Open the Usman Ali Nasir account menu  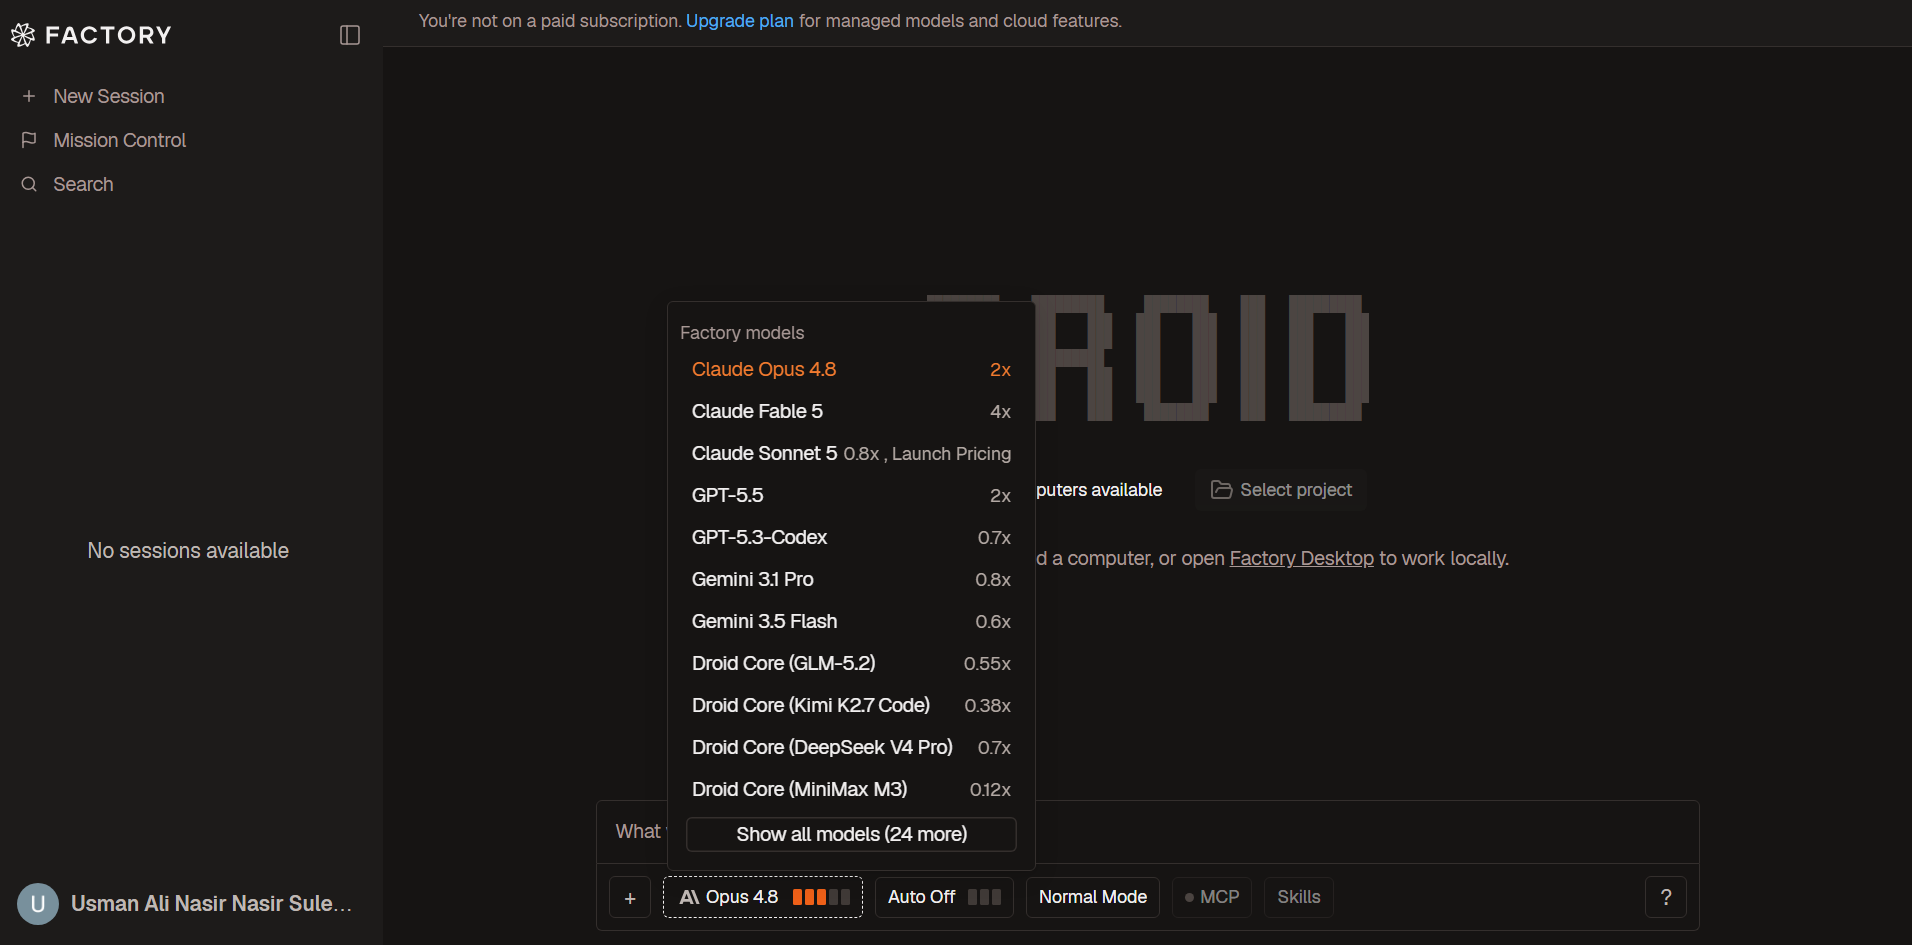tap(191, 904)
